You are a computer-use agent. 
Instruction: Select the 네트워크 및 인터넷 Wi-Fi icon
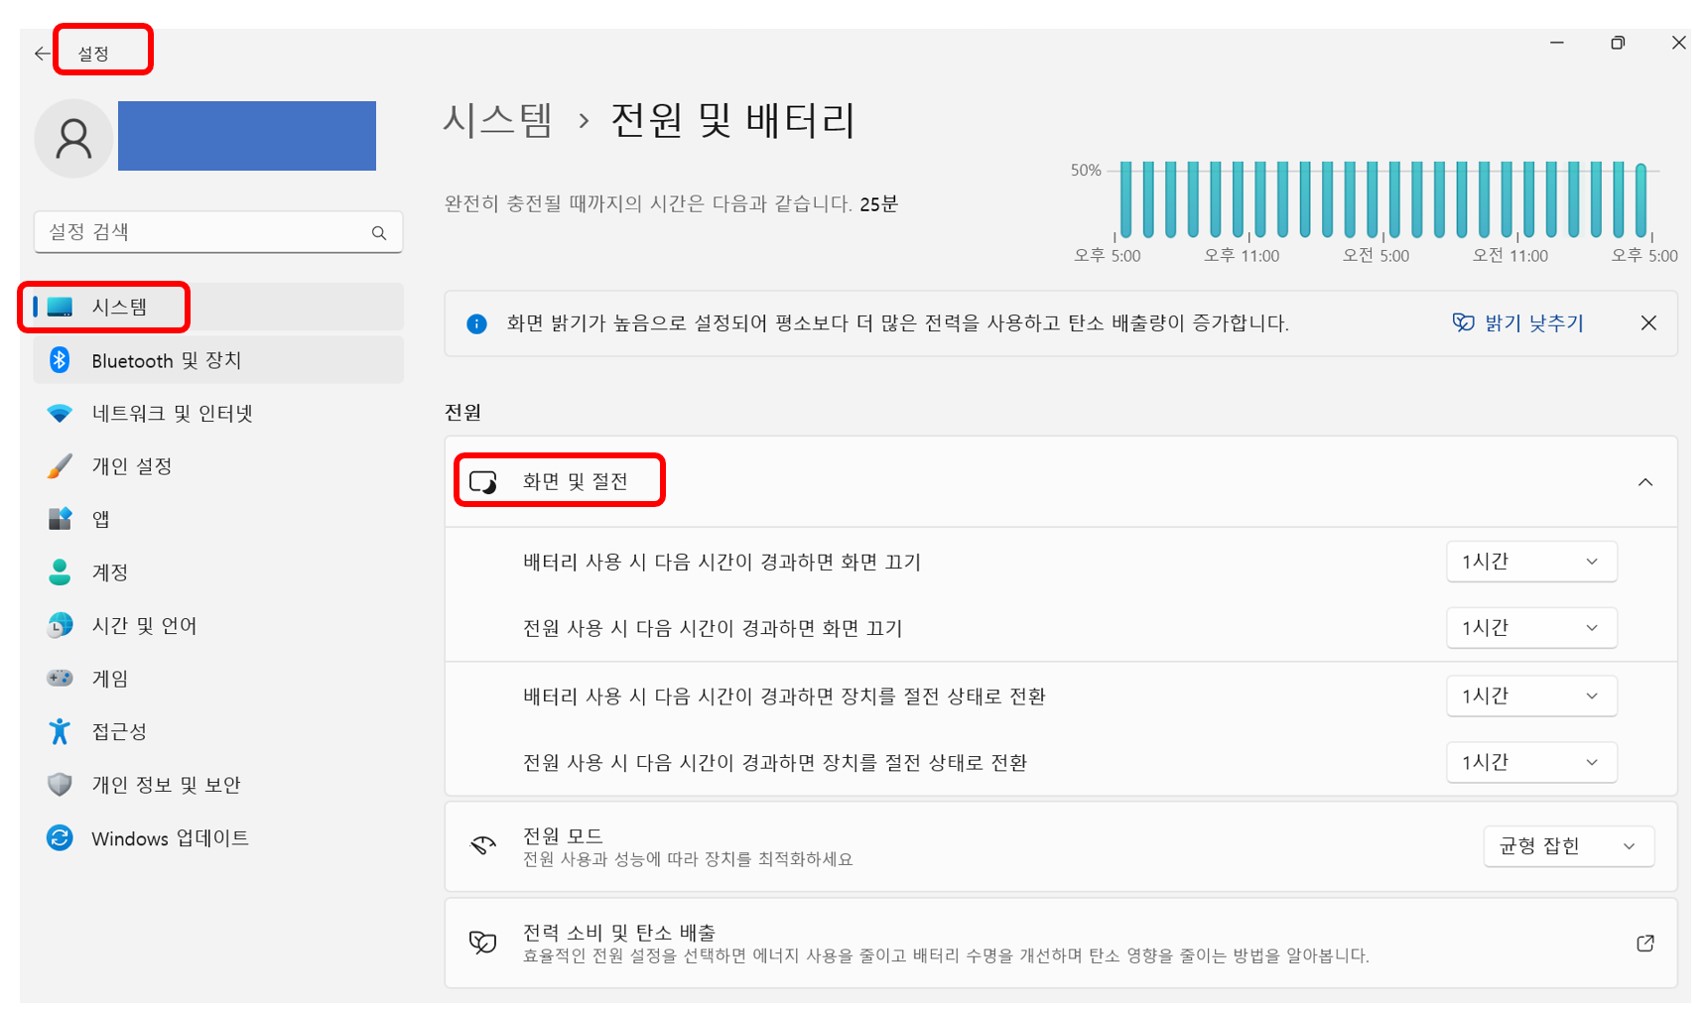tap(60, 413)
